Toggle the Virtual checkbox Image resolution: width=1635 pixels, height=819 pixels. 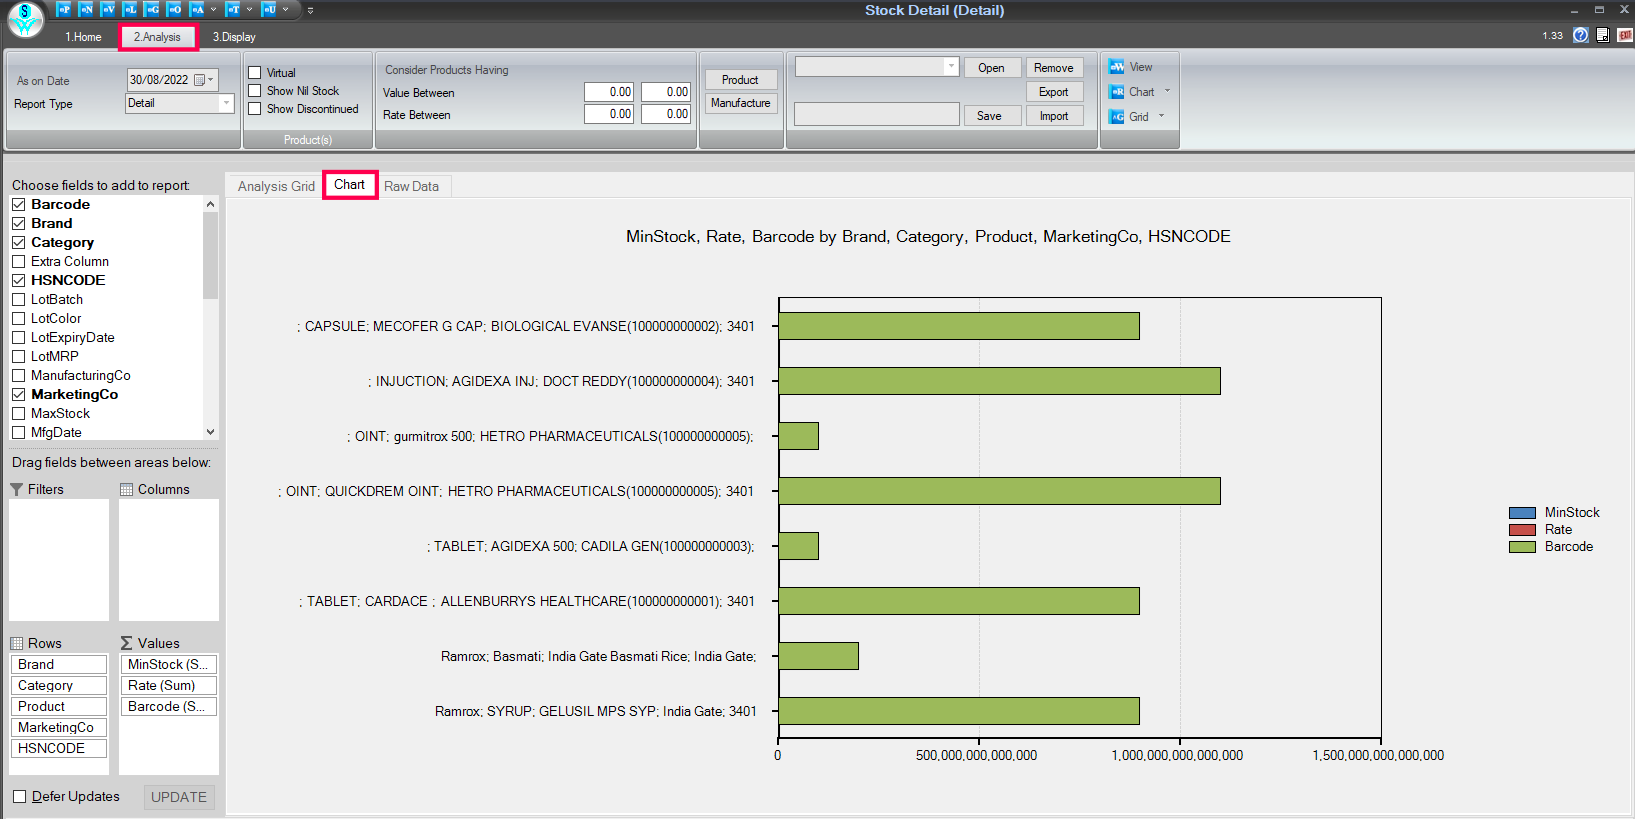[x=255, y=72]
